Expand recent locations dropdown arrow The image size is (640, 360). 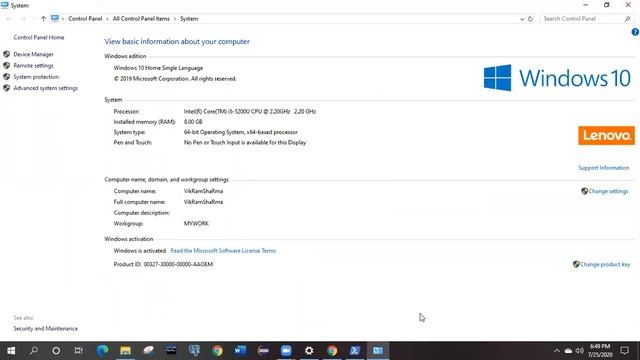[34, 19]
